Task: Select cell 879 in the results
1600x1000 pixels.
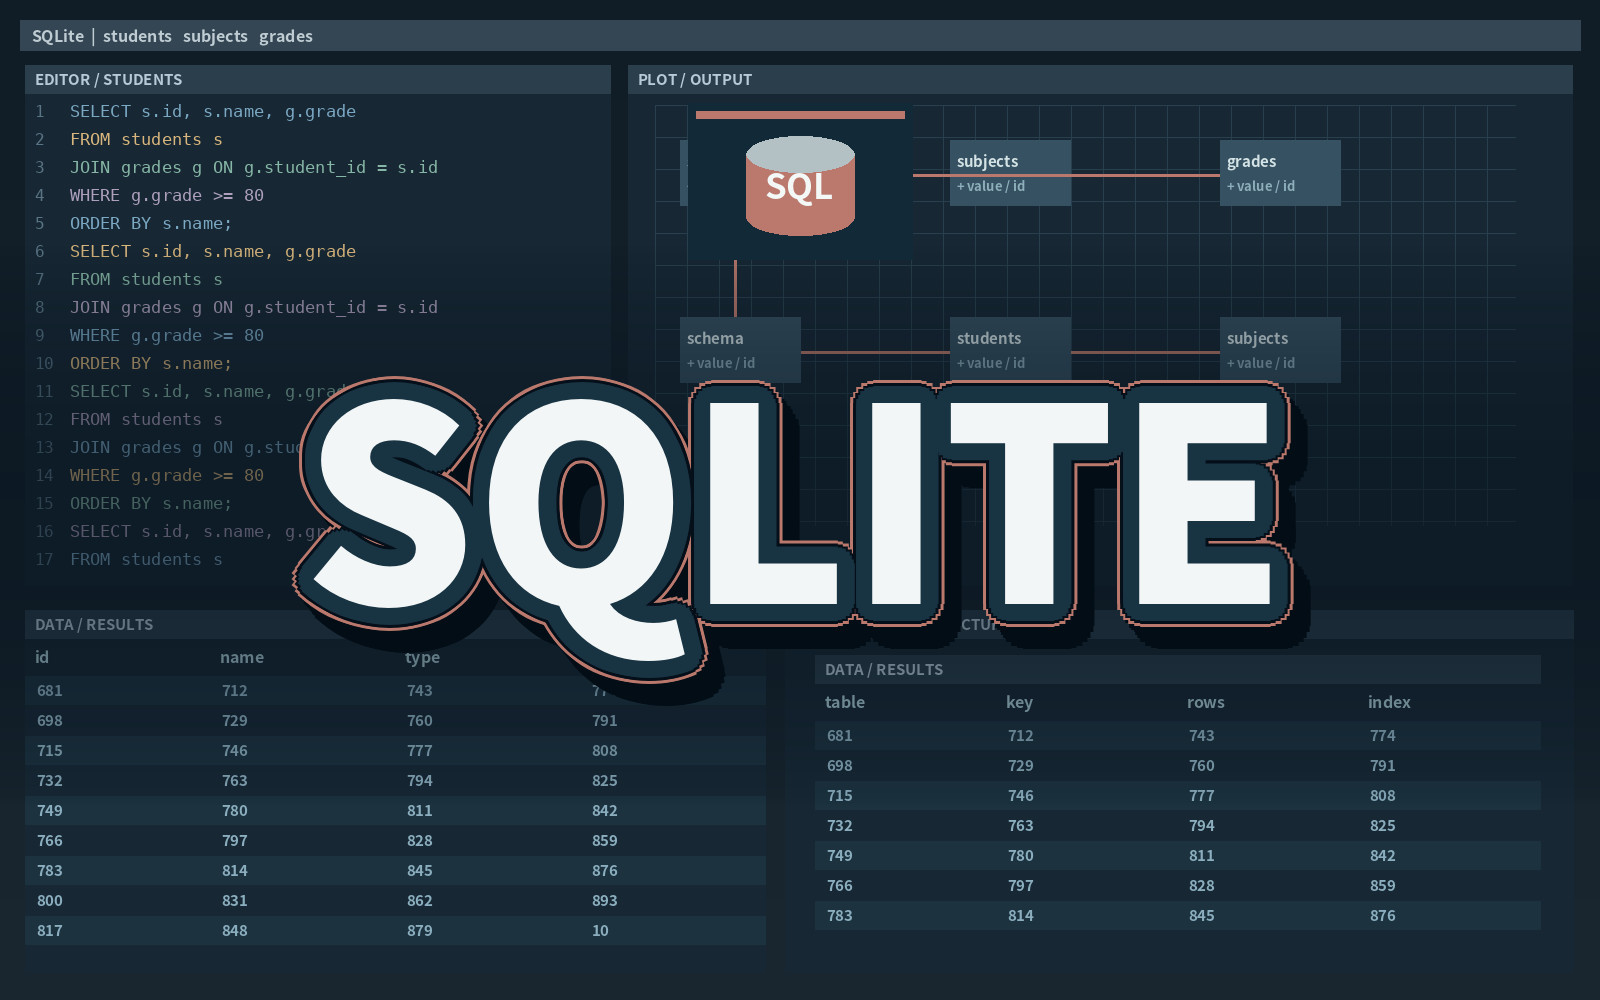Action: tap(420, 930)
